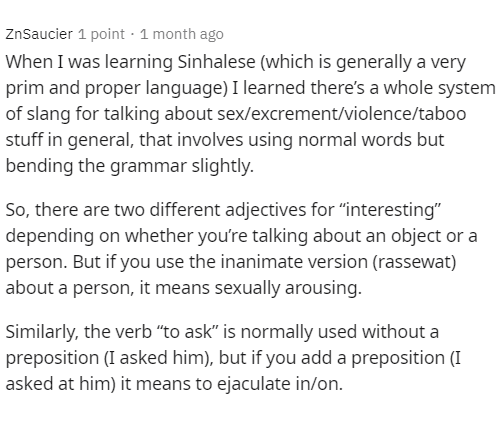Image resolution: width=497 pixels, height=422 pixels.
Task: Click the phrase "(I asked him)"
Action: point(158,358)
